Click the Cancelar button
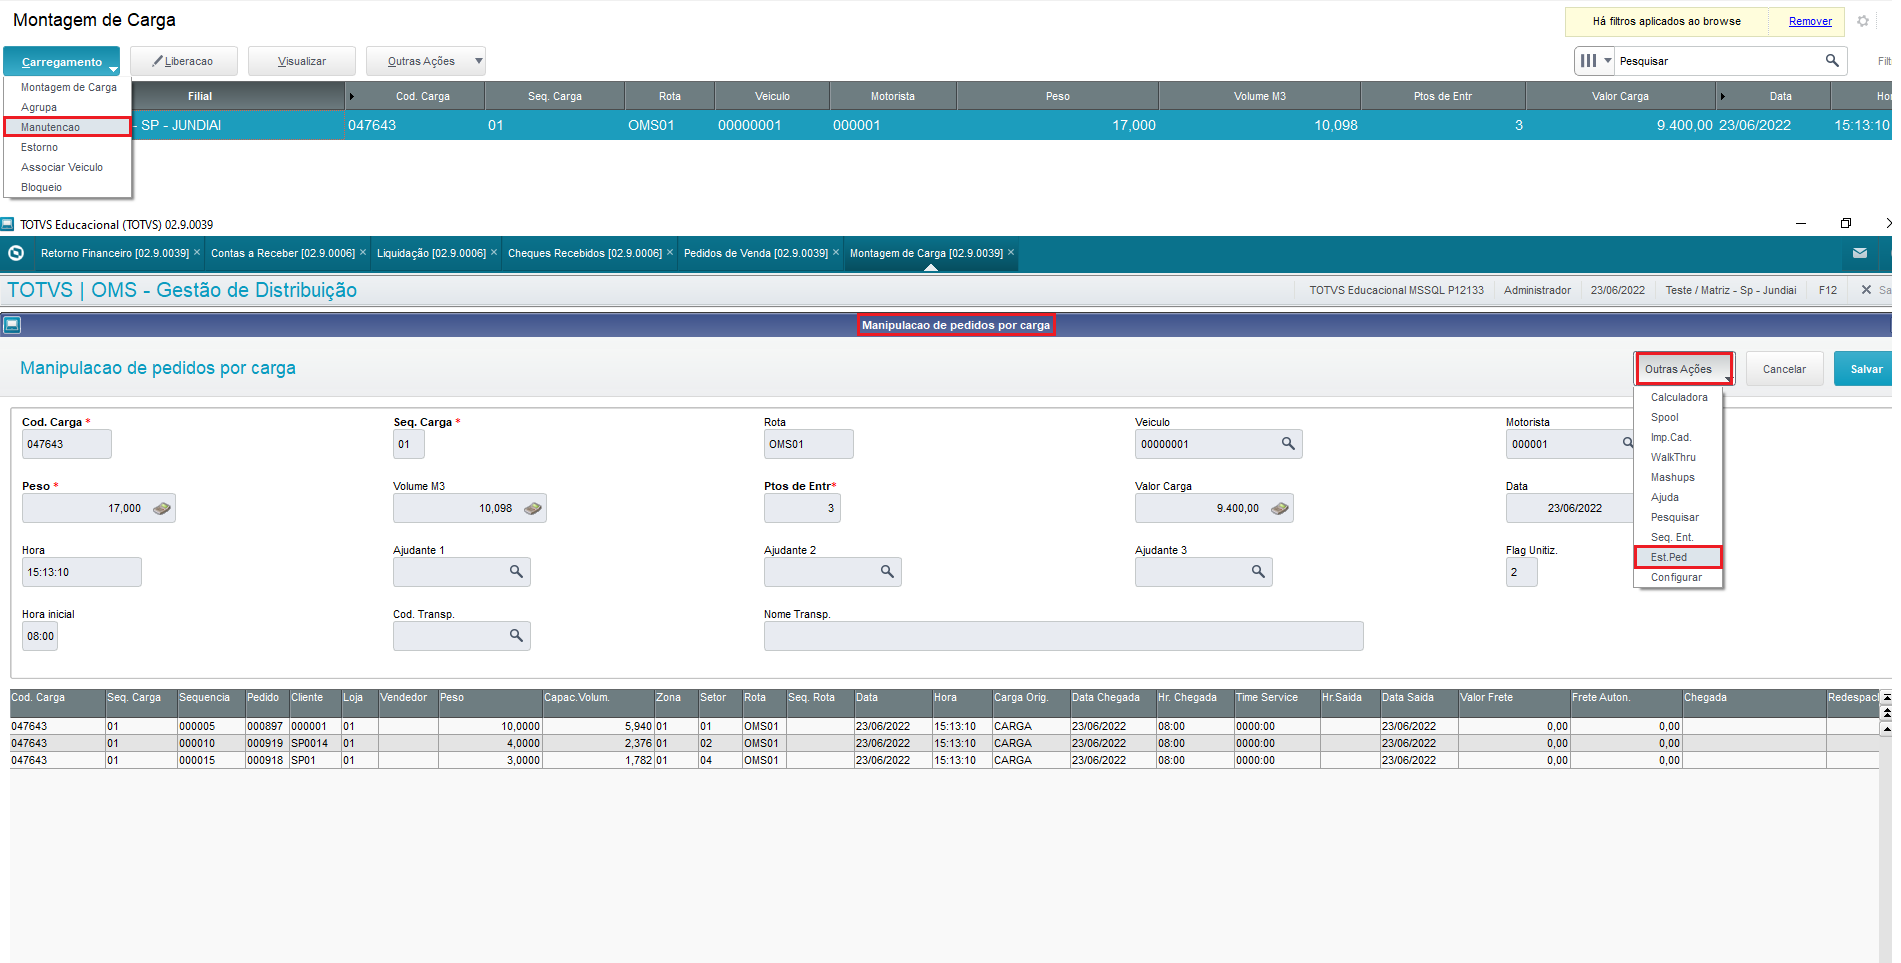This screenshot has width=1901, height=963. point(1784,369)
